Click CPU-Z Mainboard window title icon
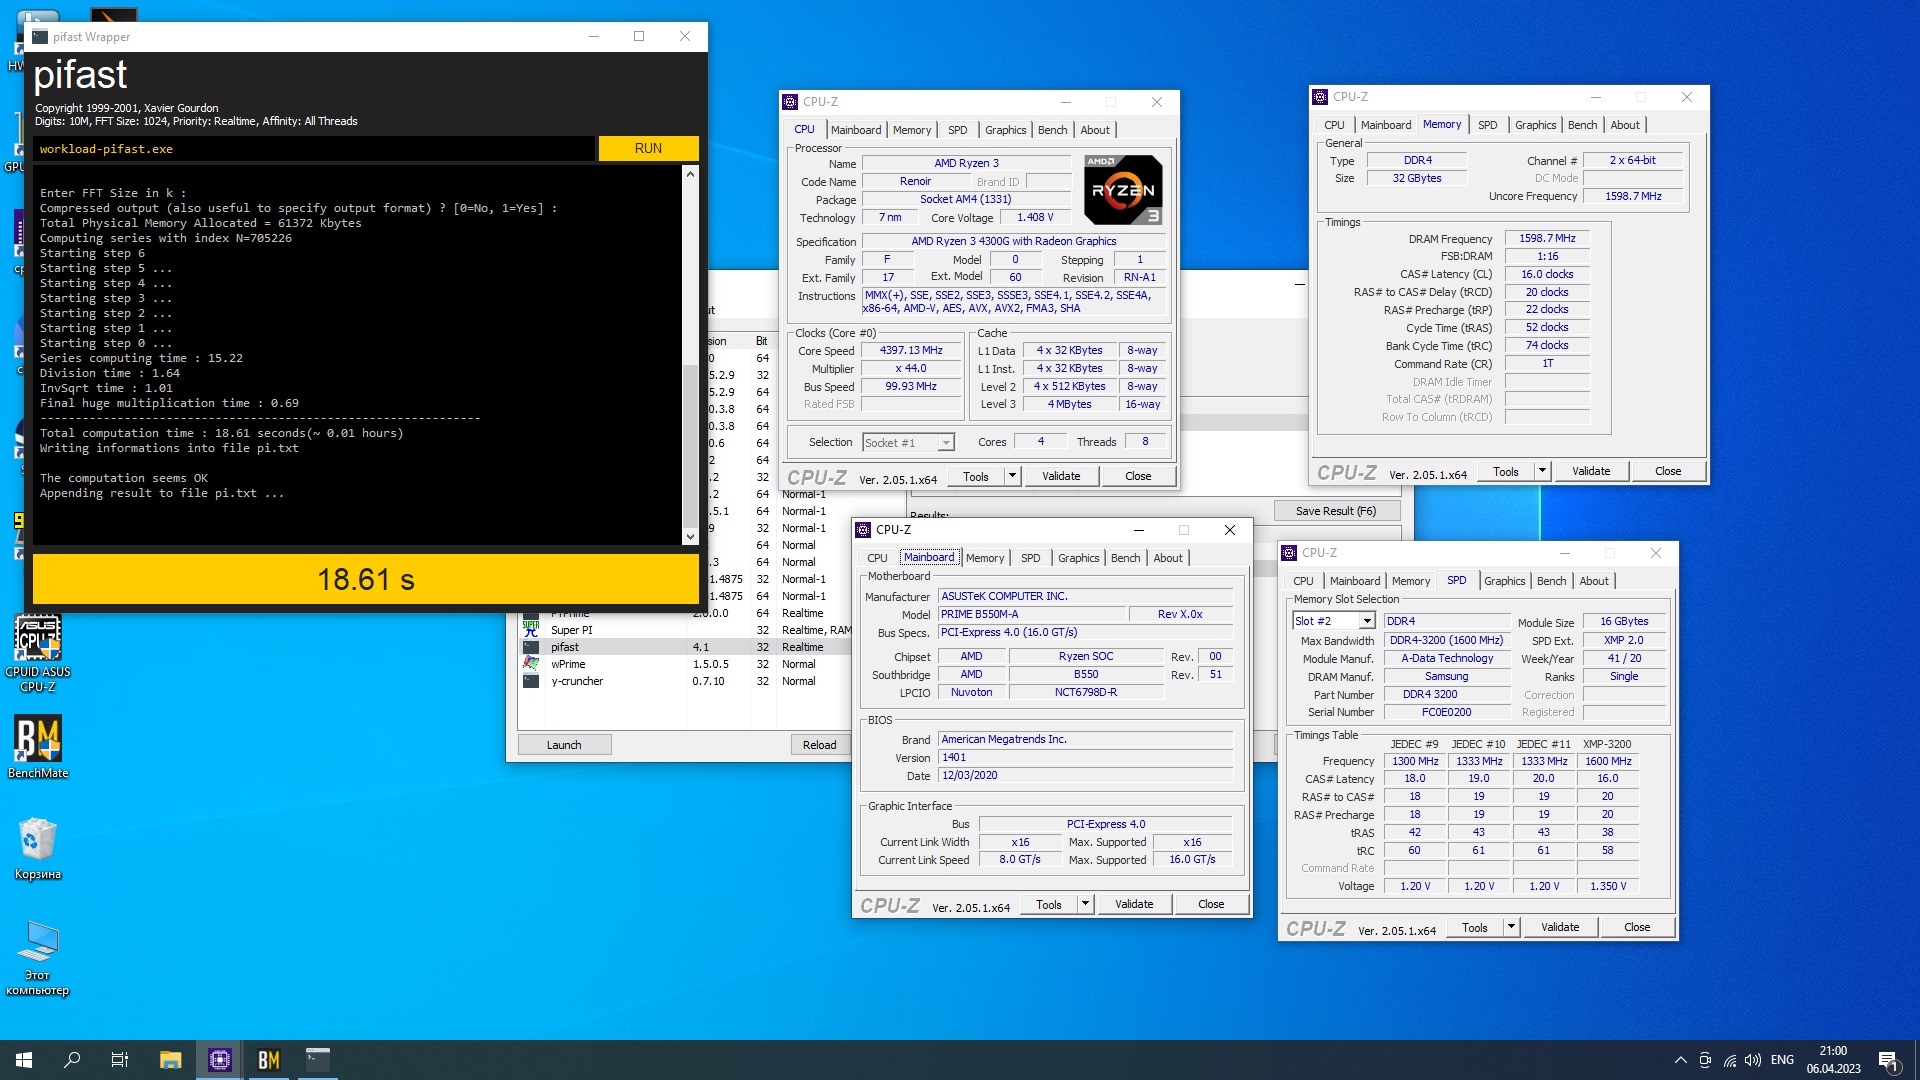This screenshot has height=1080, width=1920. 863,530
